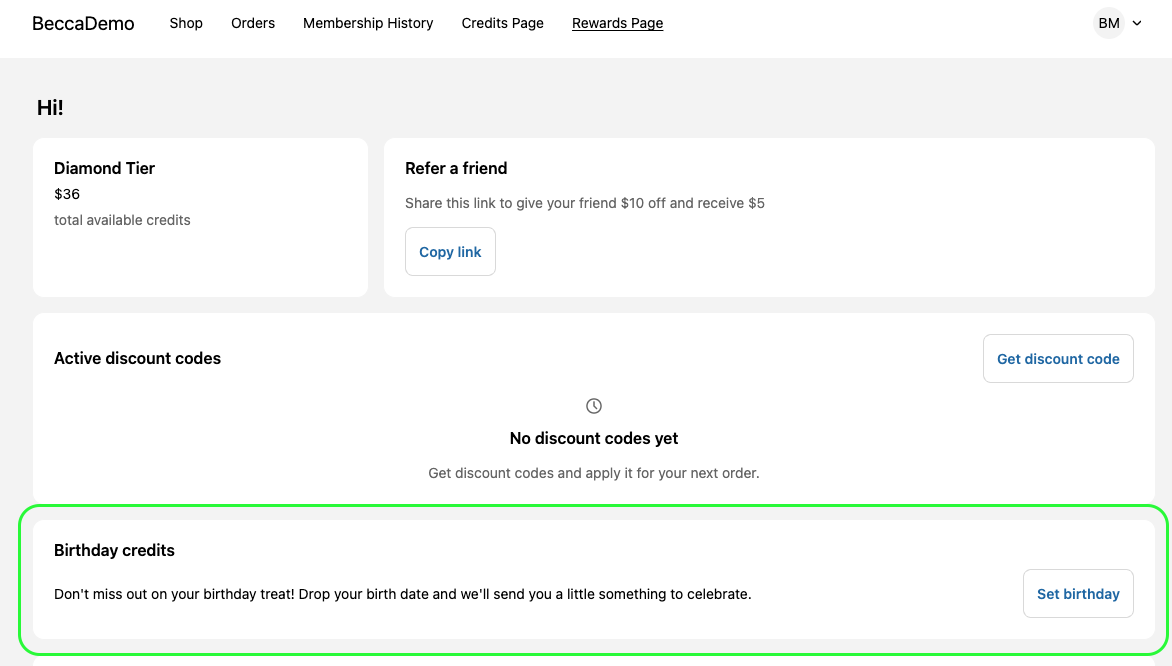Click Get discount code button
The image size is (1172, 666).
(x=1058, y=359)
